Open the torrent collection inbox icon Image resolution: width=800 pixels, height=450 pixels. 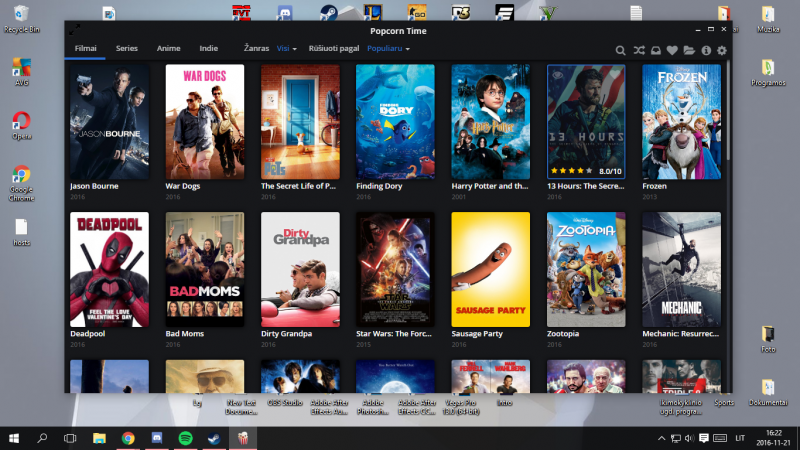click(x=656, y=51)
